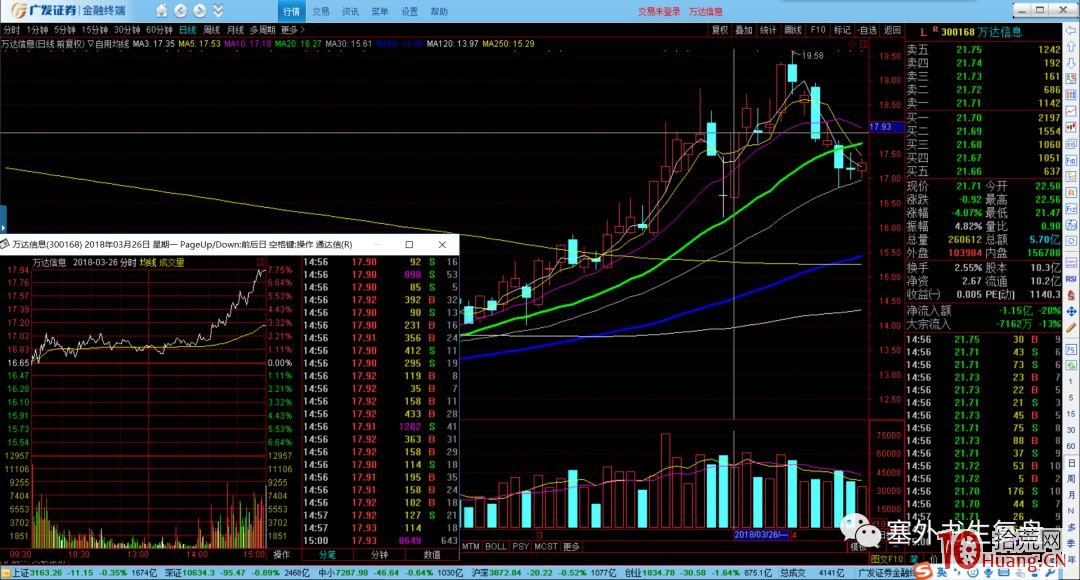The height and width of the screenshot is (580, 1080).
Task: Toggle 30 minute period in right sidebar
Action: [1072, 430]
